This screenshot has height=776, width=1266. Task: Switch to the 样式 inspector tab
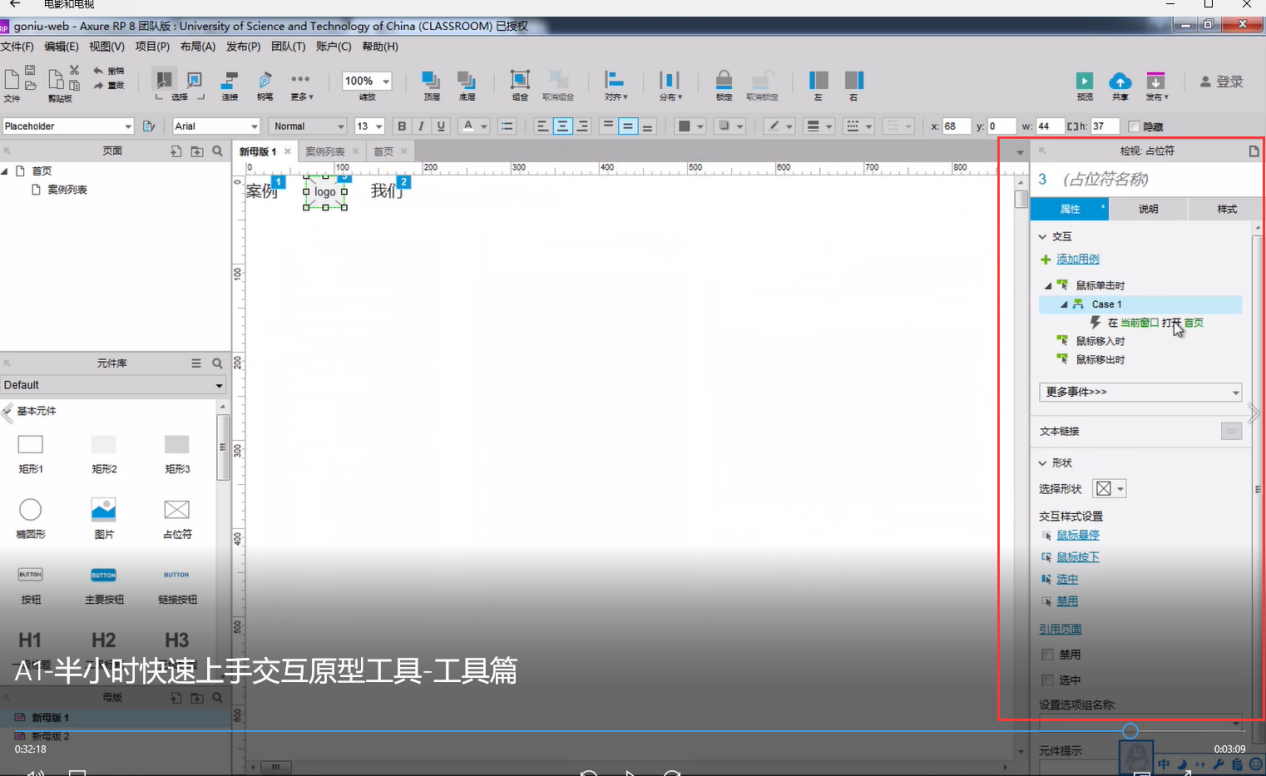1226,209
